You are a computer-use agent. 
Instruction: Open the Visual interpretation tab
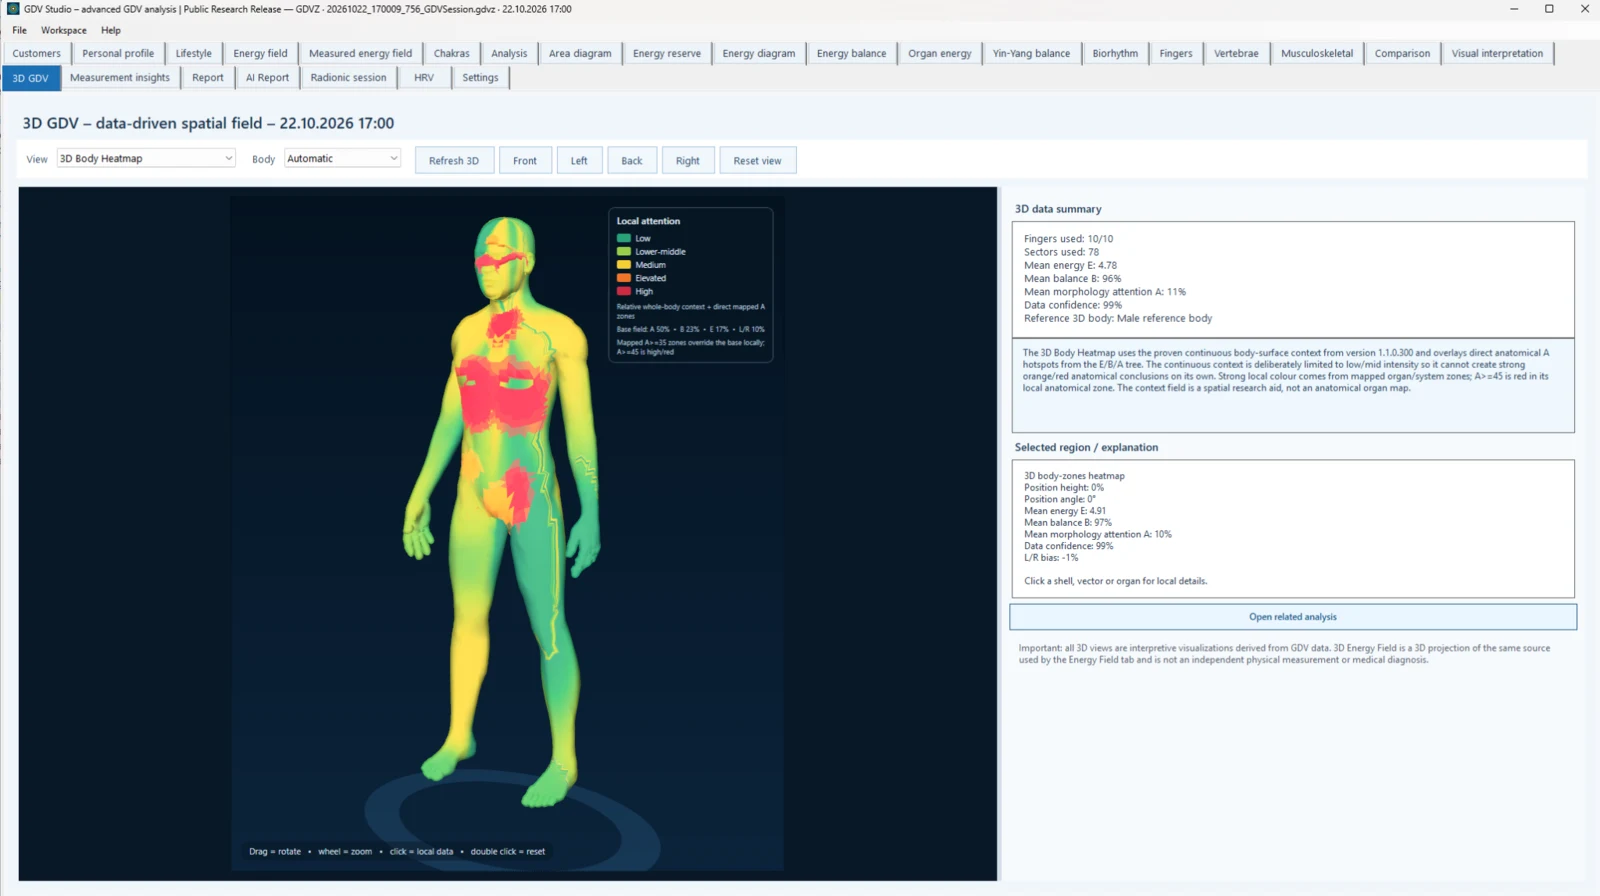pos(1497,53)
